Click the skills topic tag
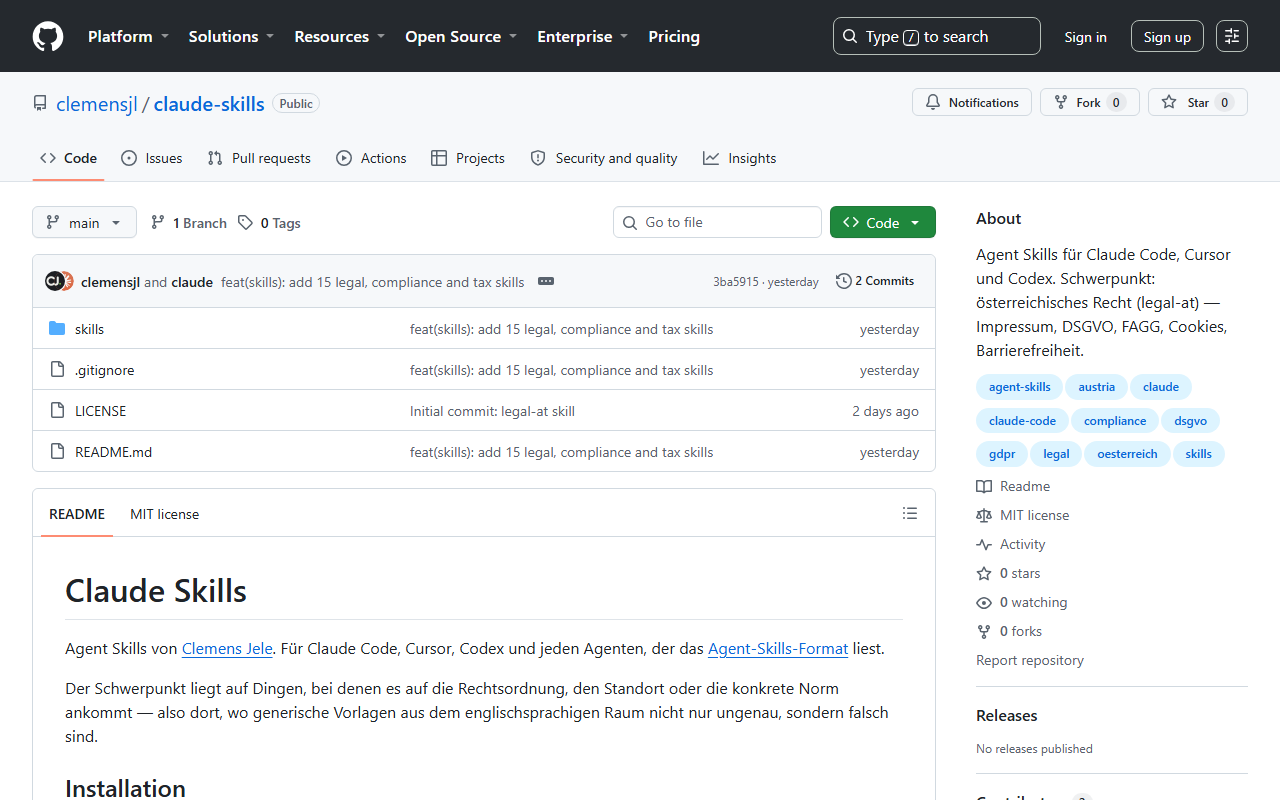The width and height of the screenshot is (1280, 800). click(1199, 454)
